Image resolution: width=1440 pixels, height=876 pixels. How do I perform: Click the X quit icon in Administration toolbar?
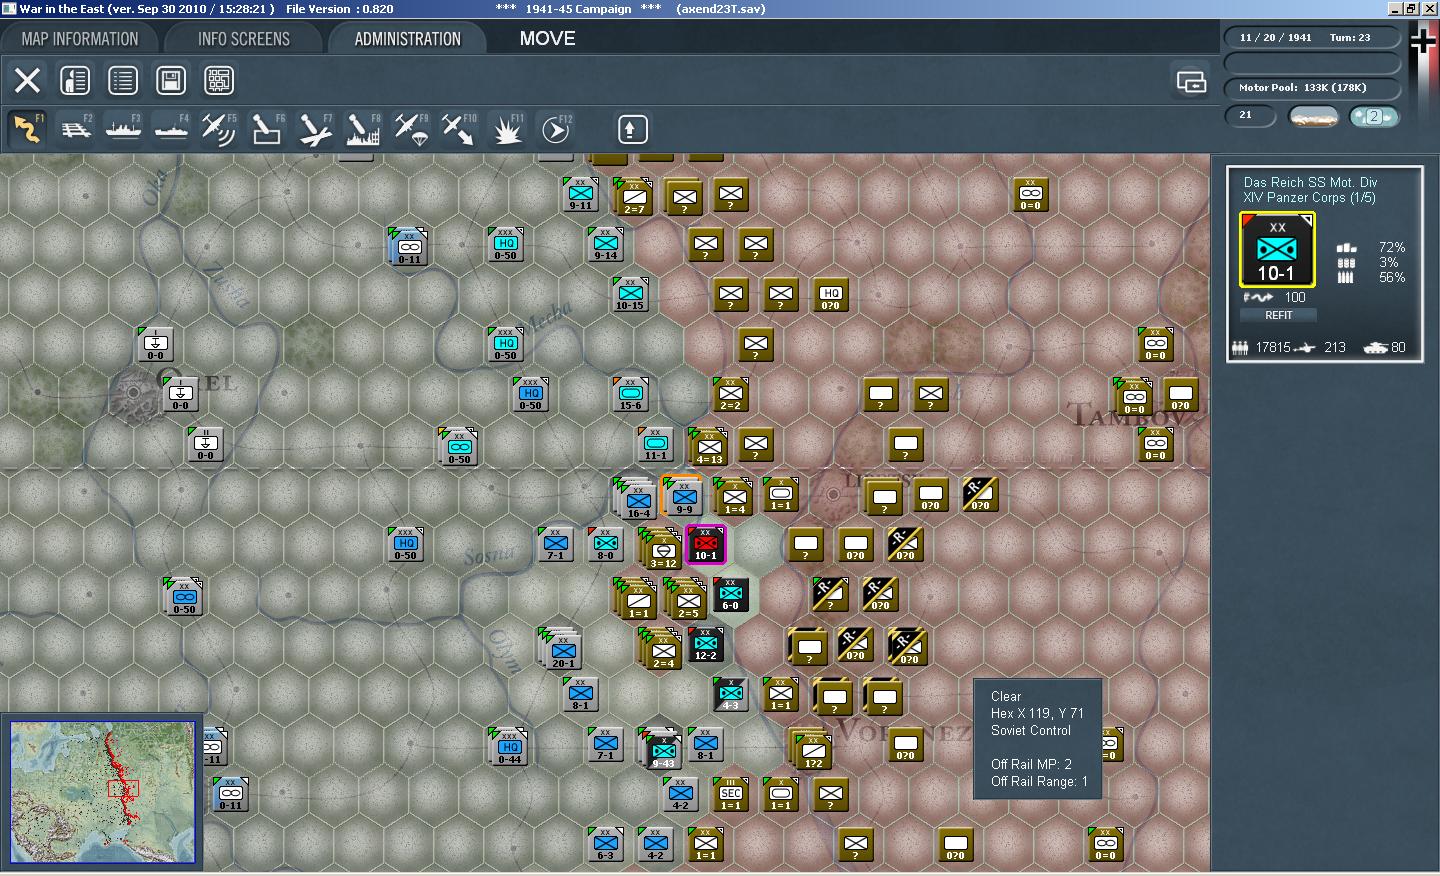28,80
